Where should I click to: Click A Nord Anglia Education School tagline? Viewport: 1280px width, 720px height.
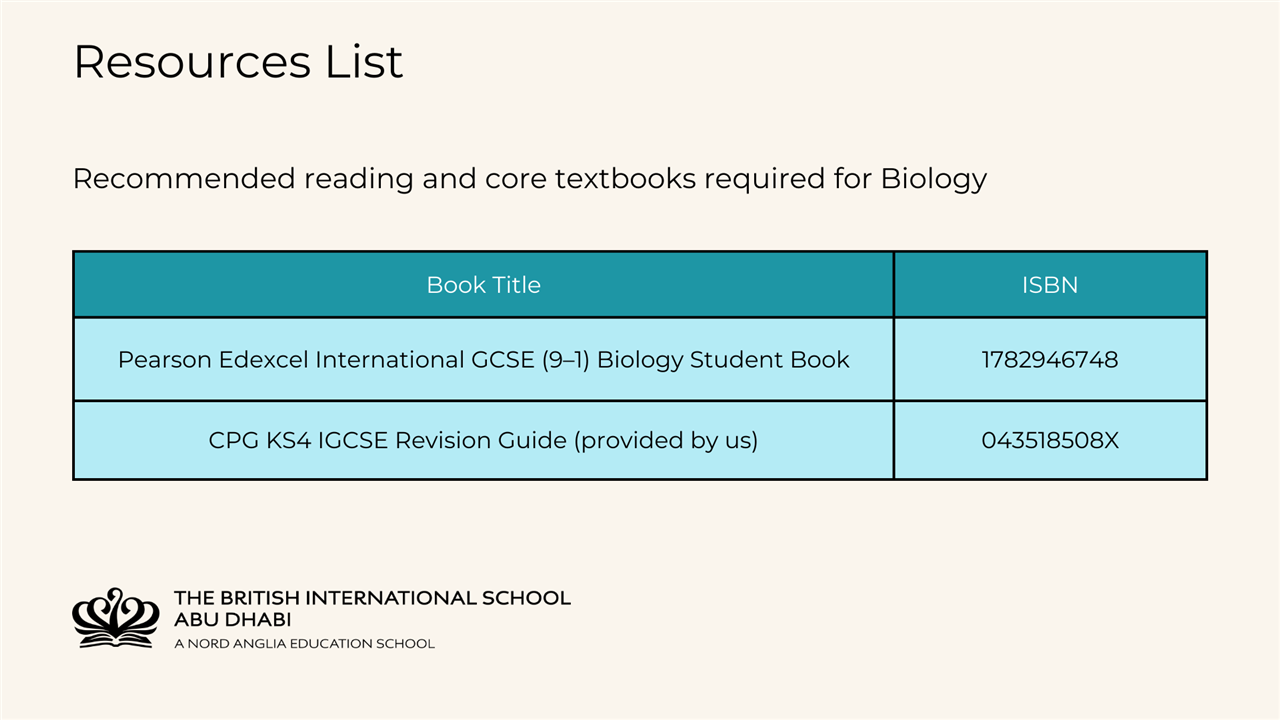tap(304, 644)
